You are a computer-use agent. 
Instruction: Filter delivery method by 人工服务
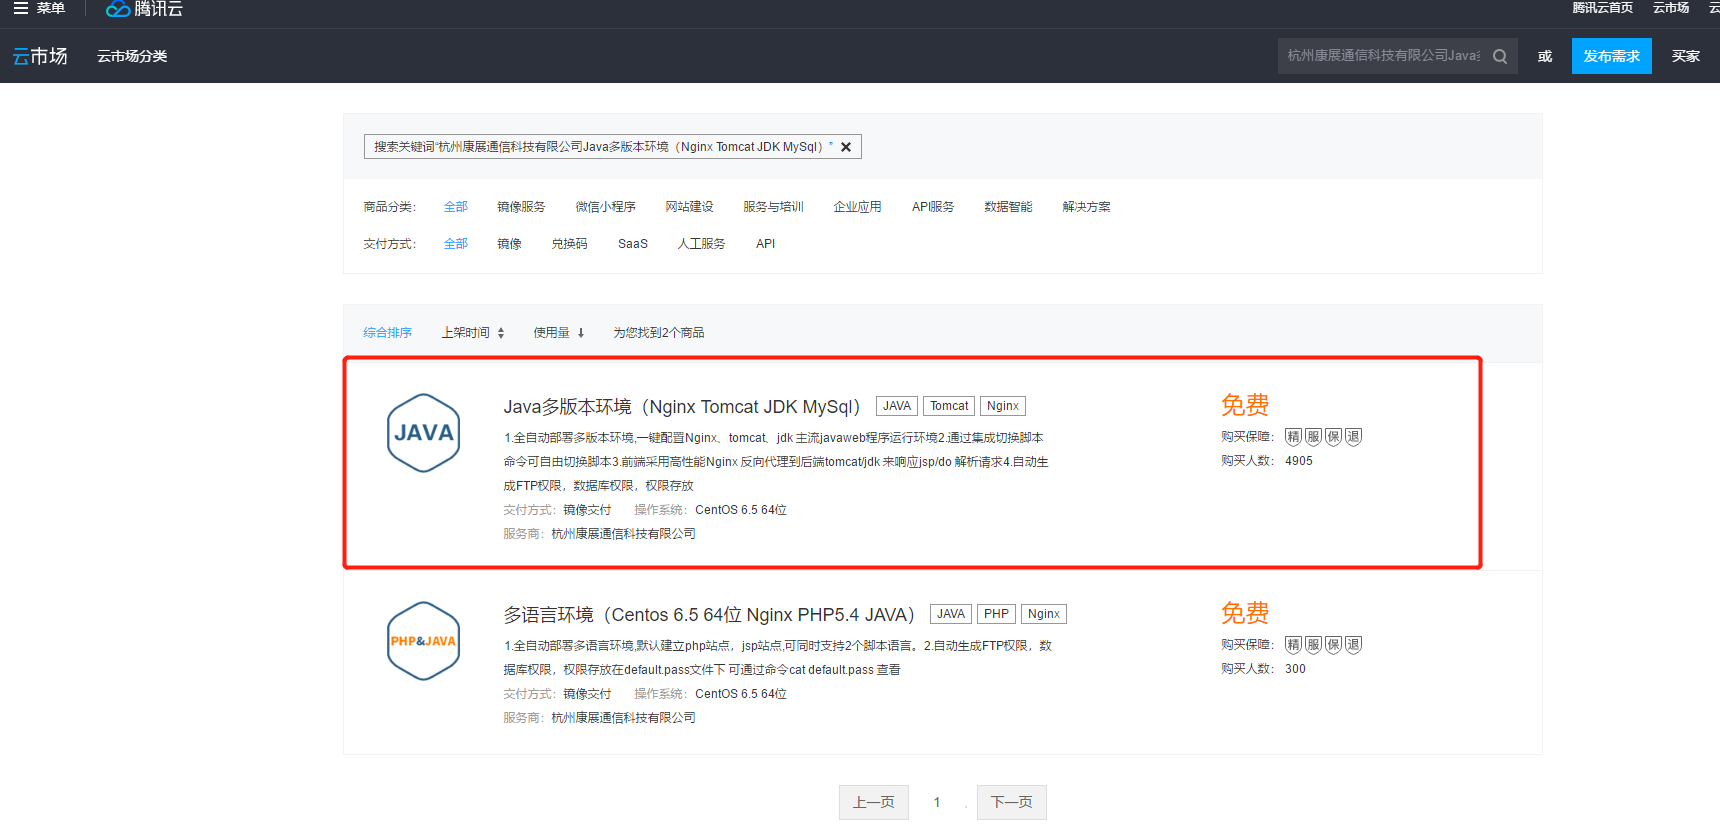coord(702,244)
